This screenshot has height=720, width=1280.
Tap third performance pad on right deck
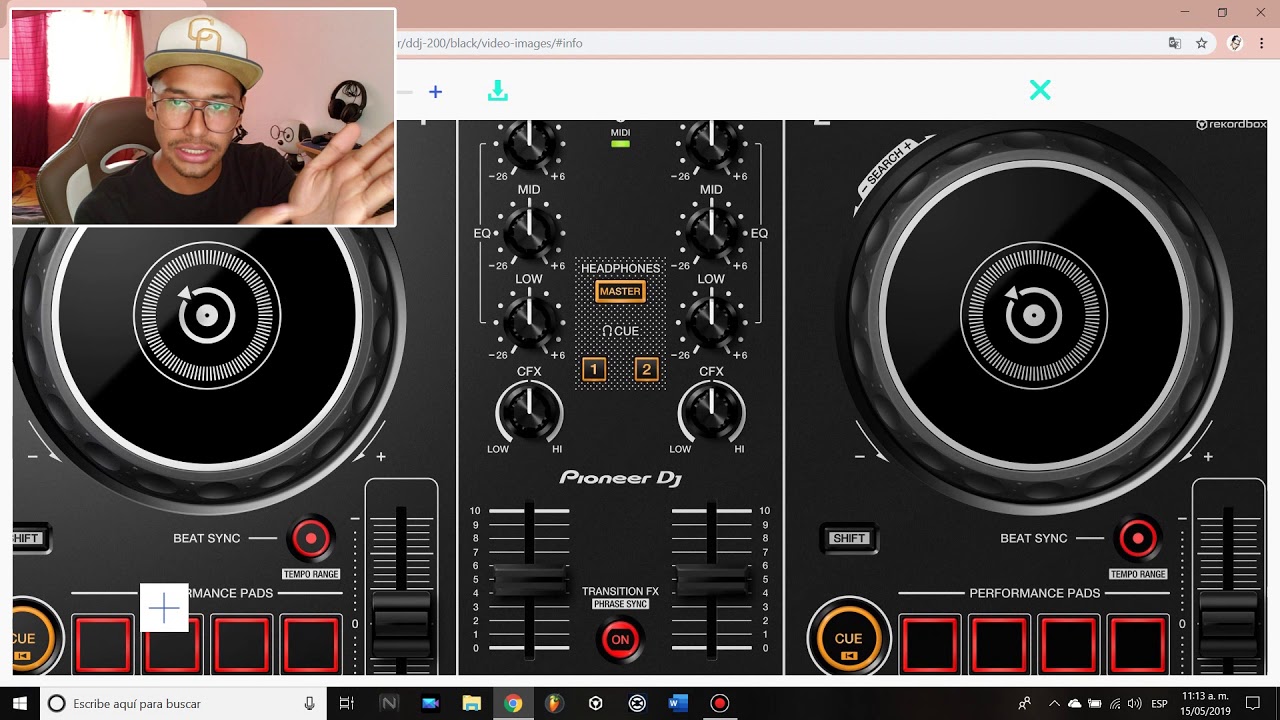(1068, 645)
